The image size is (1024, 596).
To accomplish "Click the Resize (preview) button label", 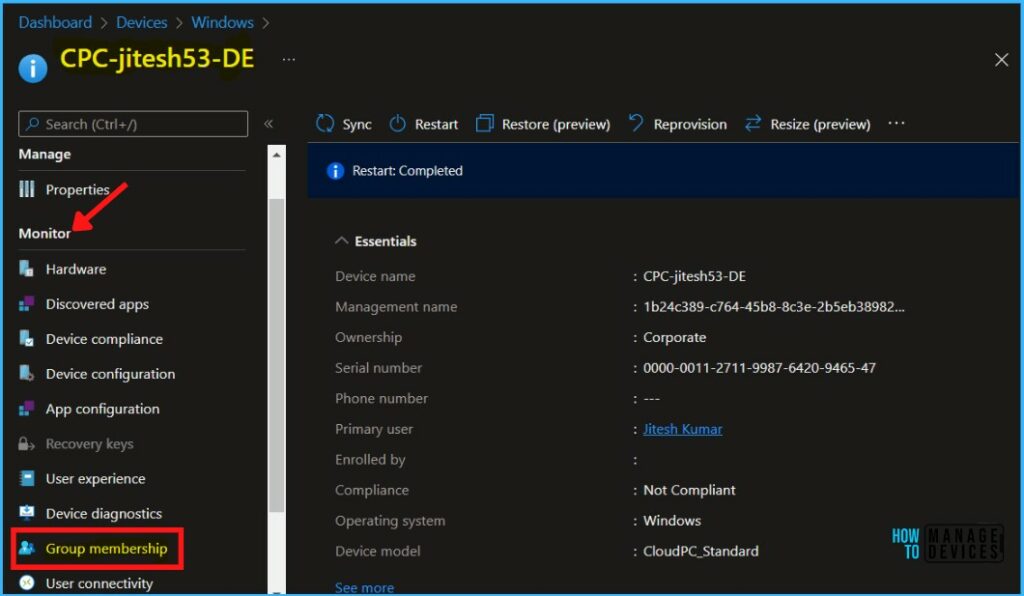I will coord(820,124).
